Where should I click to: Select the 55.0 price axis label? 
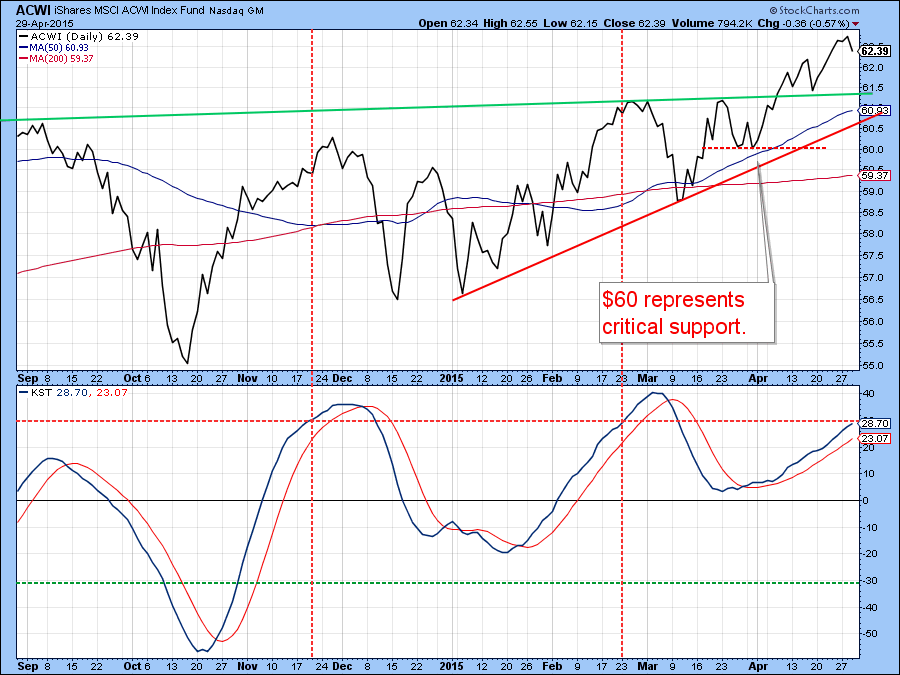click(872, 366)
